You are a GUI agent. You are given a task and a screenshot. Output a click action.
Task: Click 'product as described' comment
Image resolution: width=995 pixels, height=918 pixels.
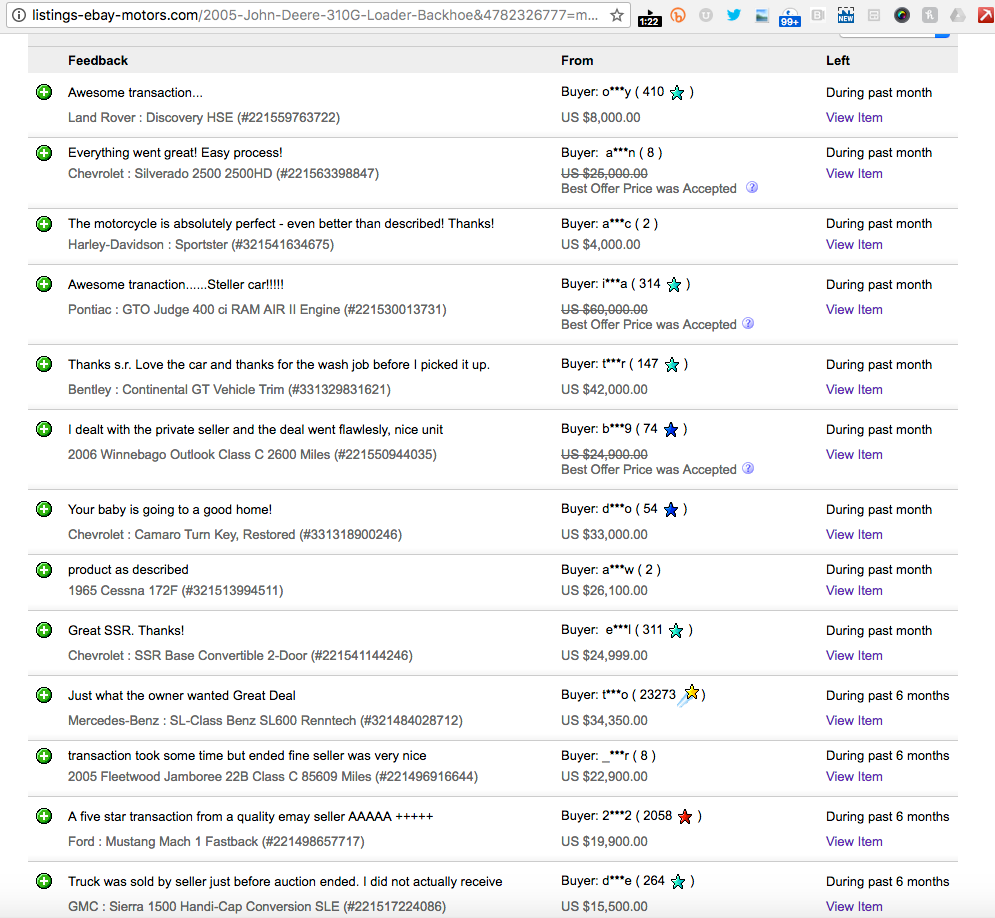point(128,569)
